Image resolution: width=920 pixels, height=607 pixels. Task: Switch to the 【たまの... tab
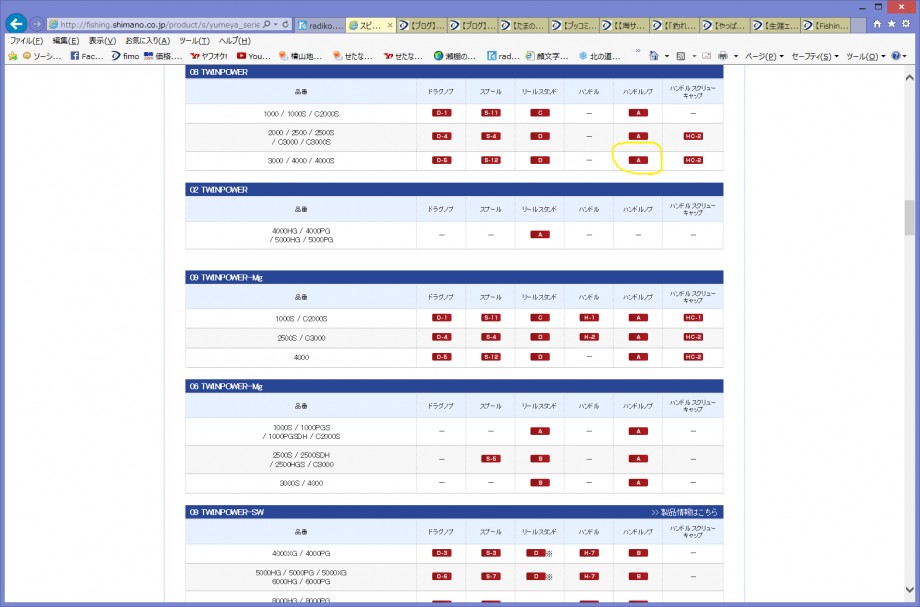pyautogui.click(x=523, y=25)
